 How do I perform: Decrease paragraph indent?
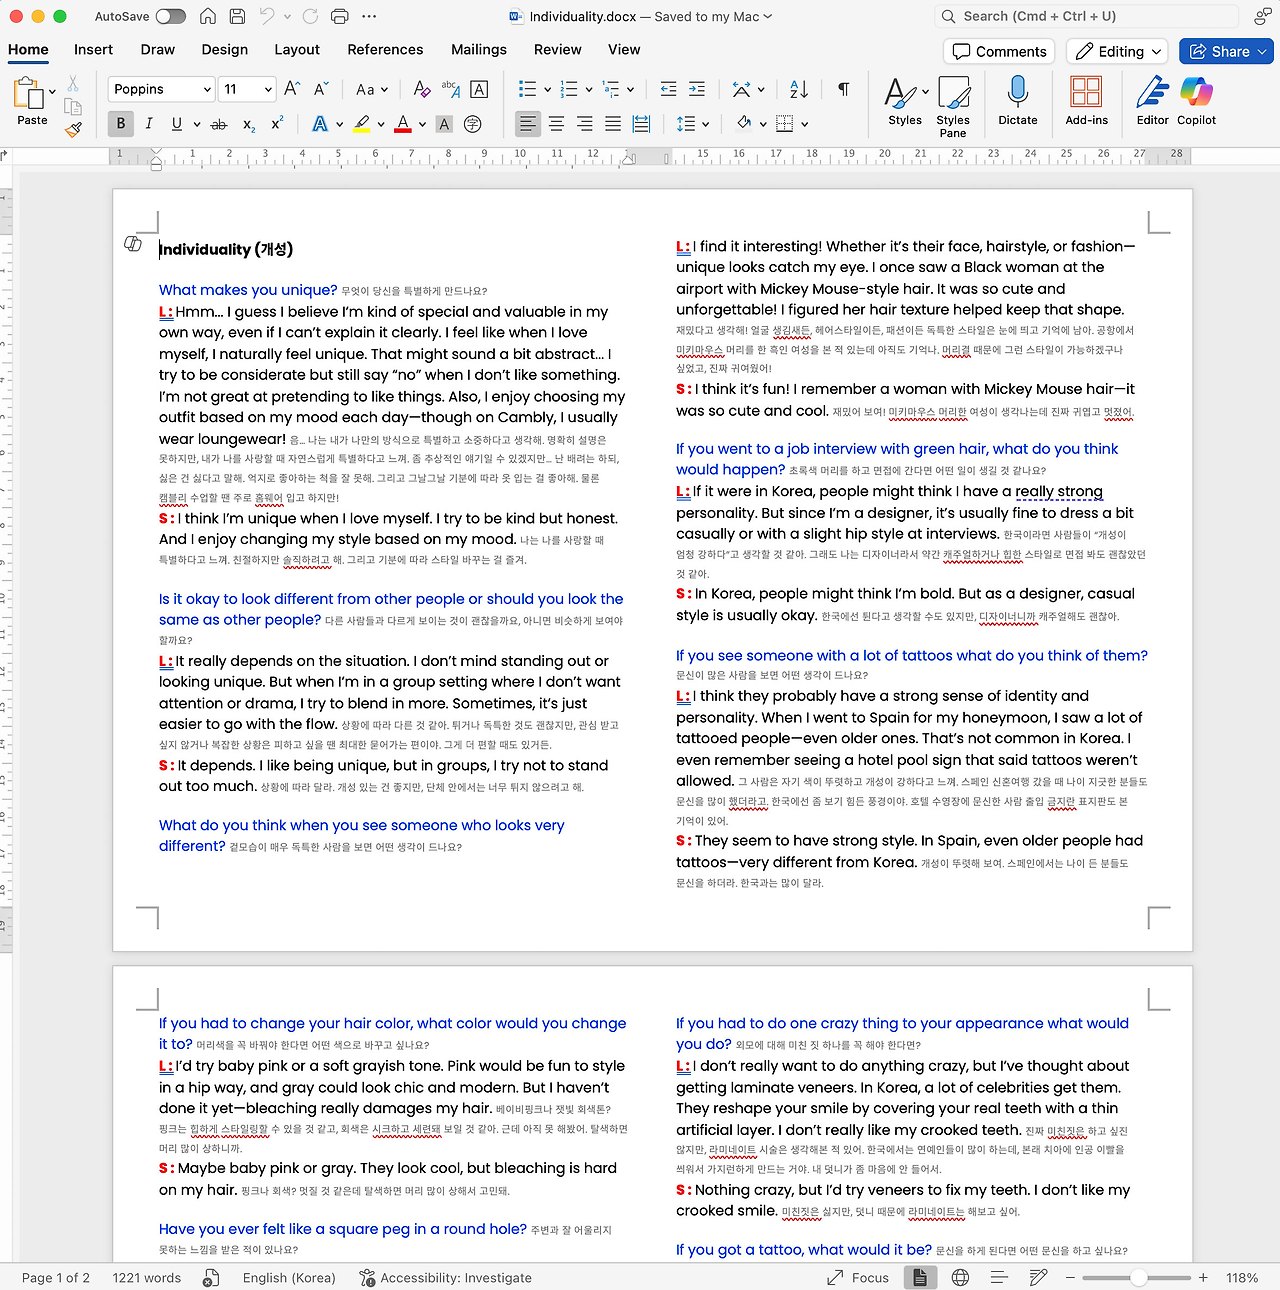(x=669, y=89)
